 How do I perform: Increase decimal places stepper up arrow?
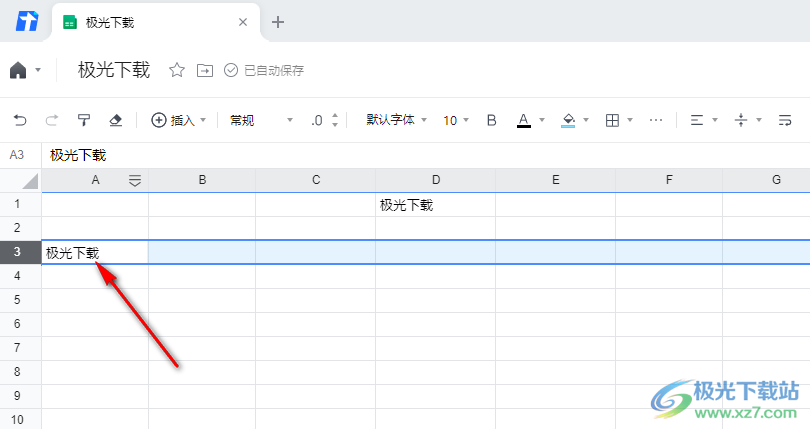click(335, 116)
